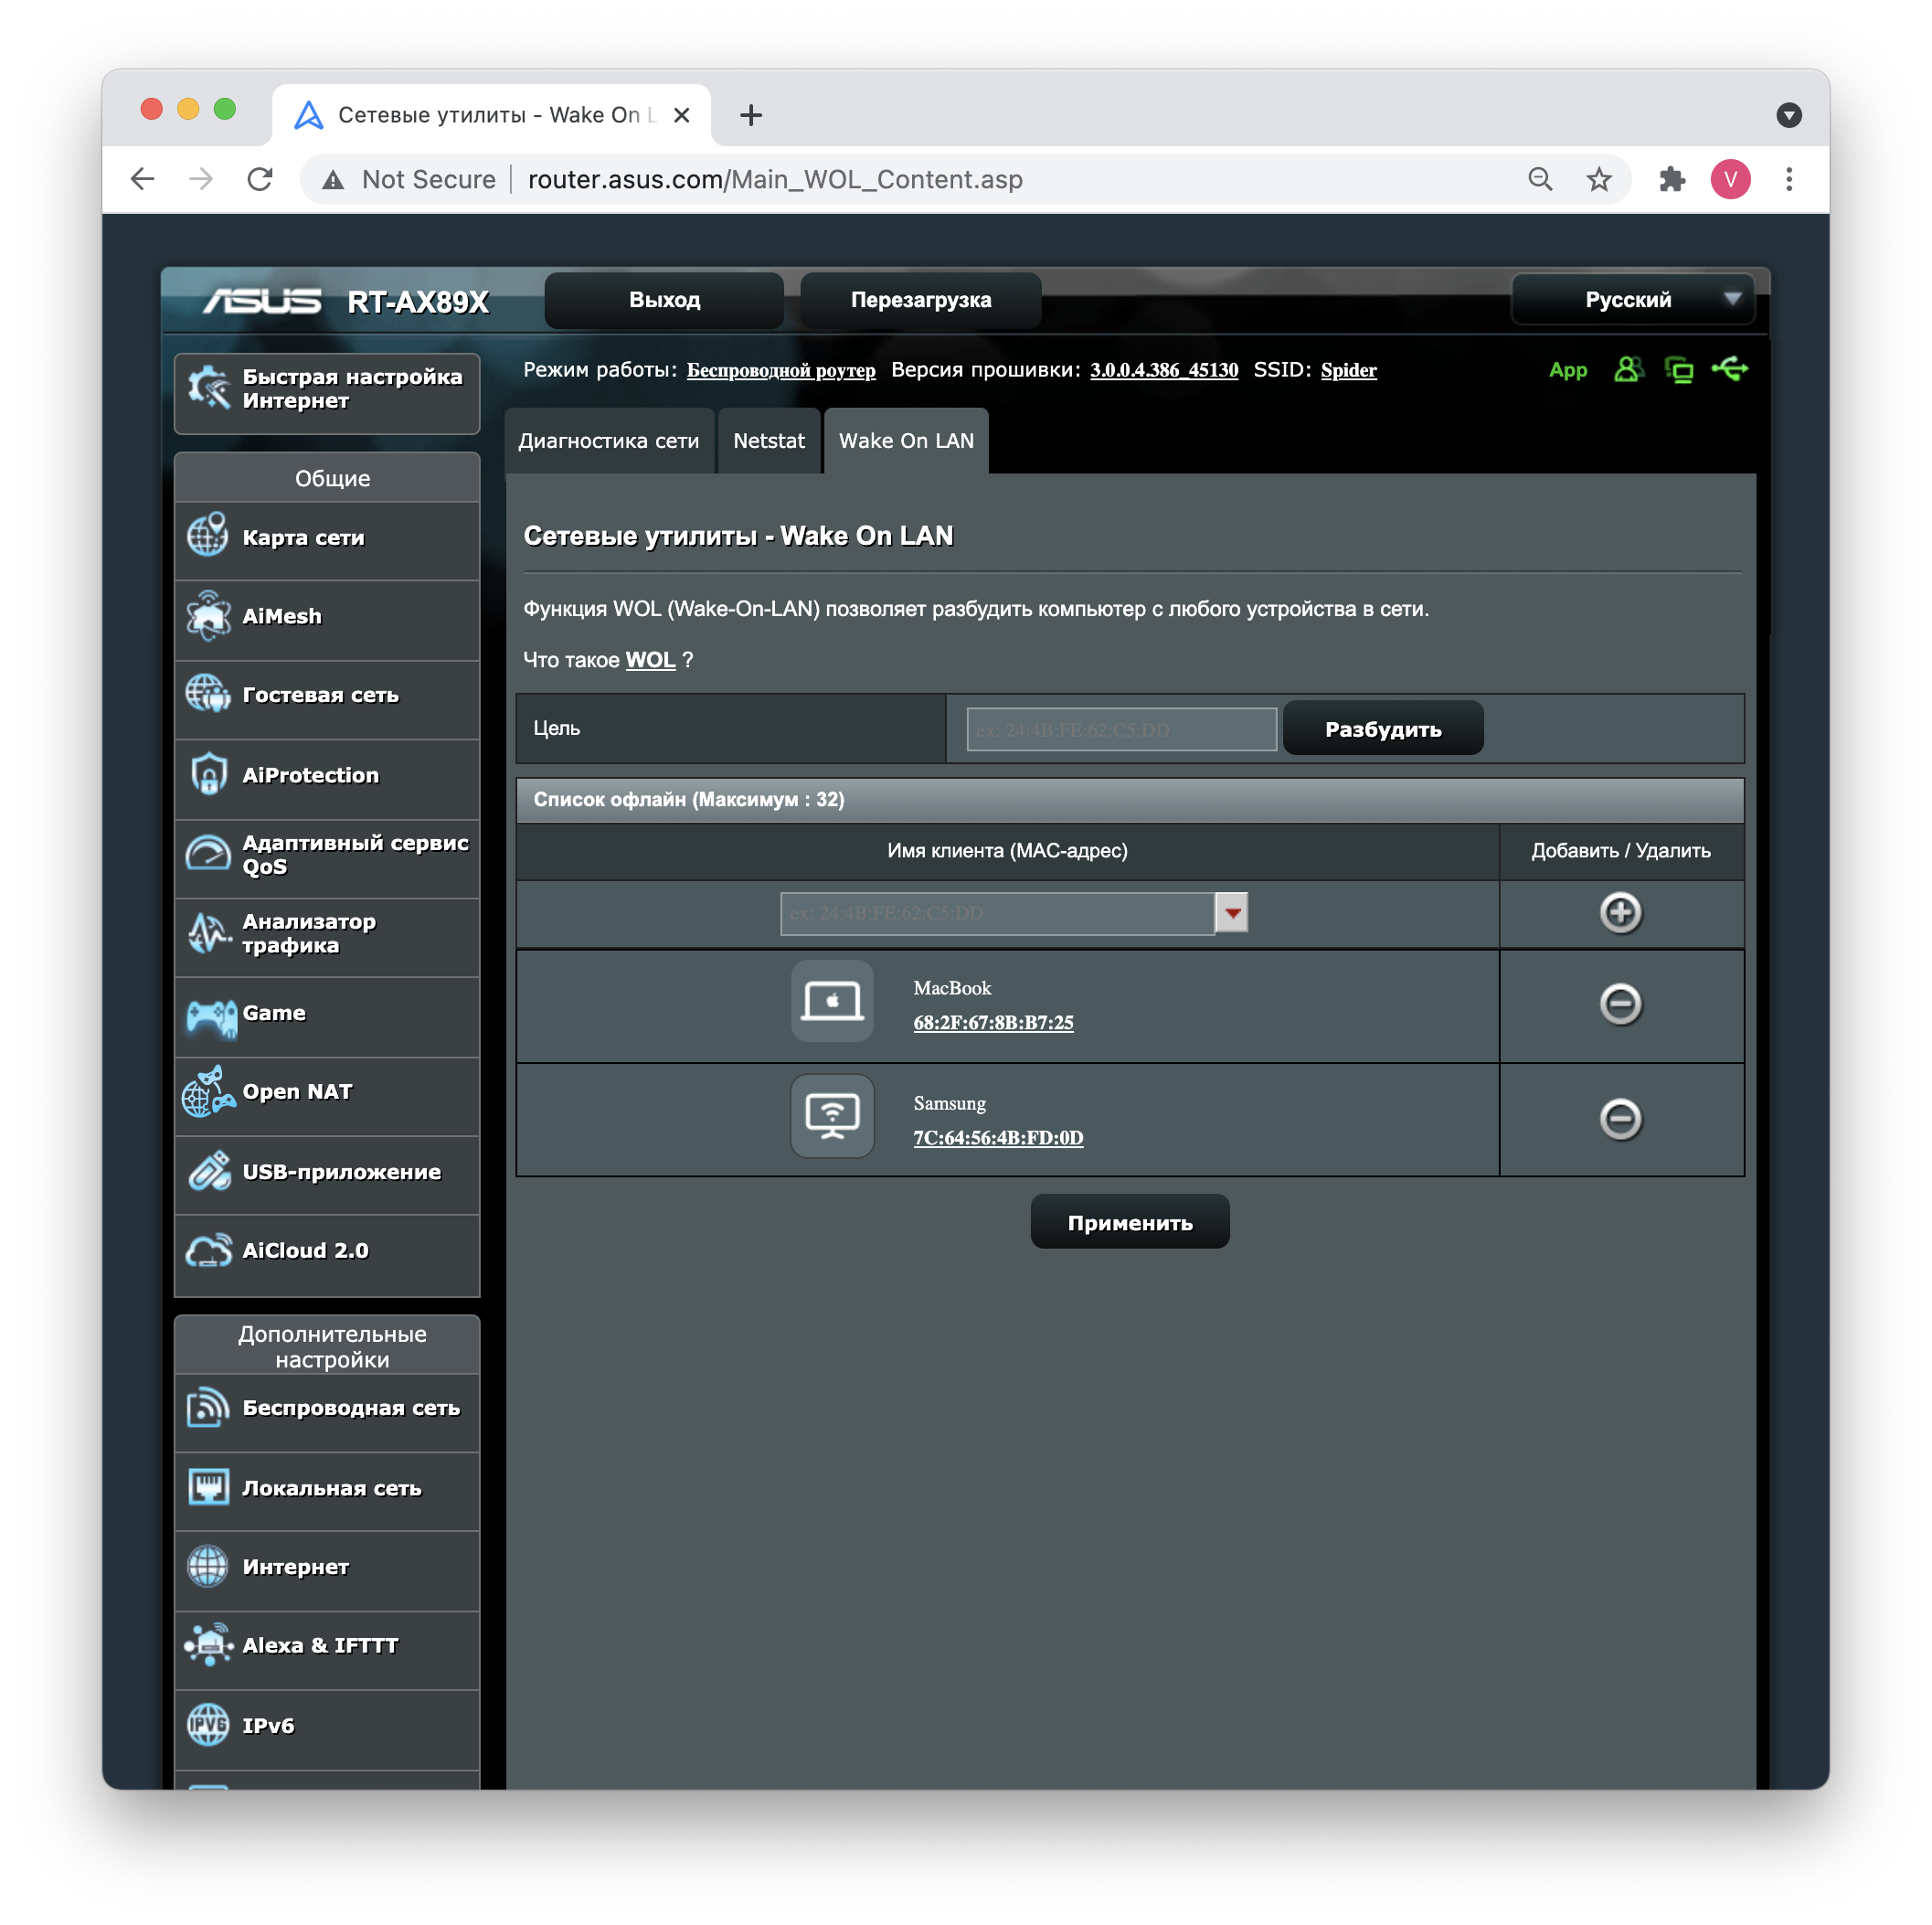Select the Wake On LAN tab

tap(906, 441)
